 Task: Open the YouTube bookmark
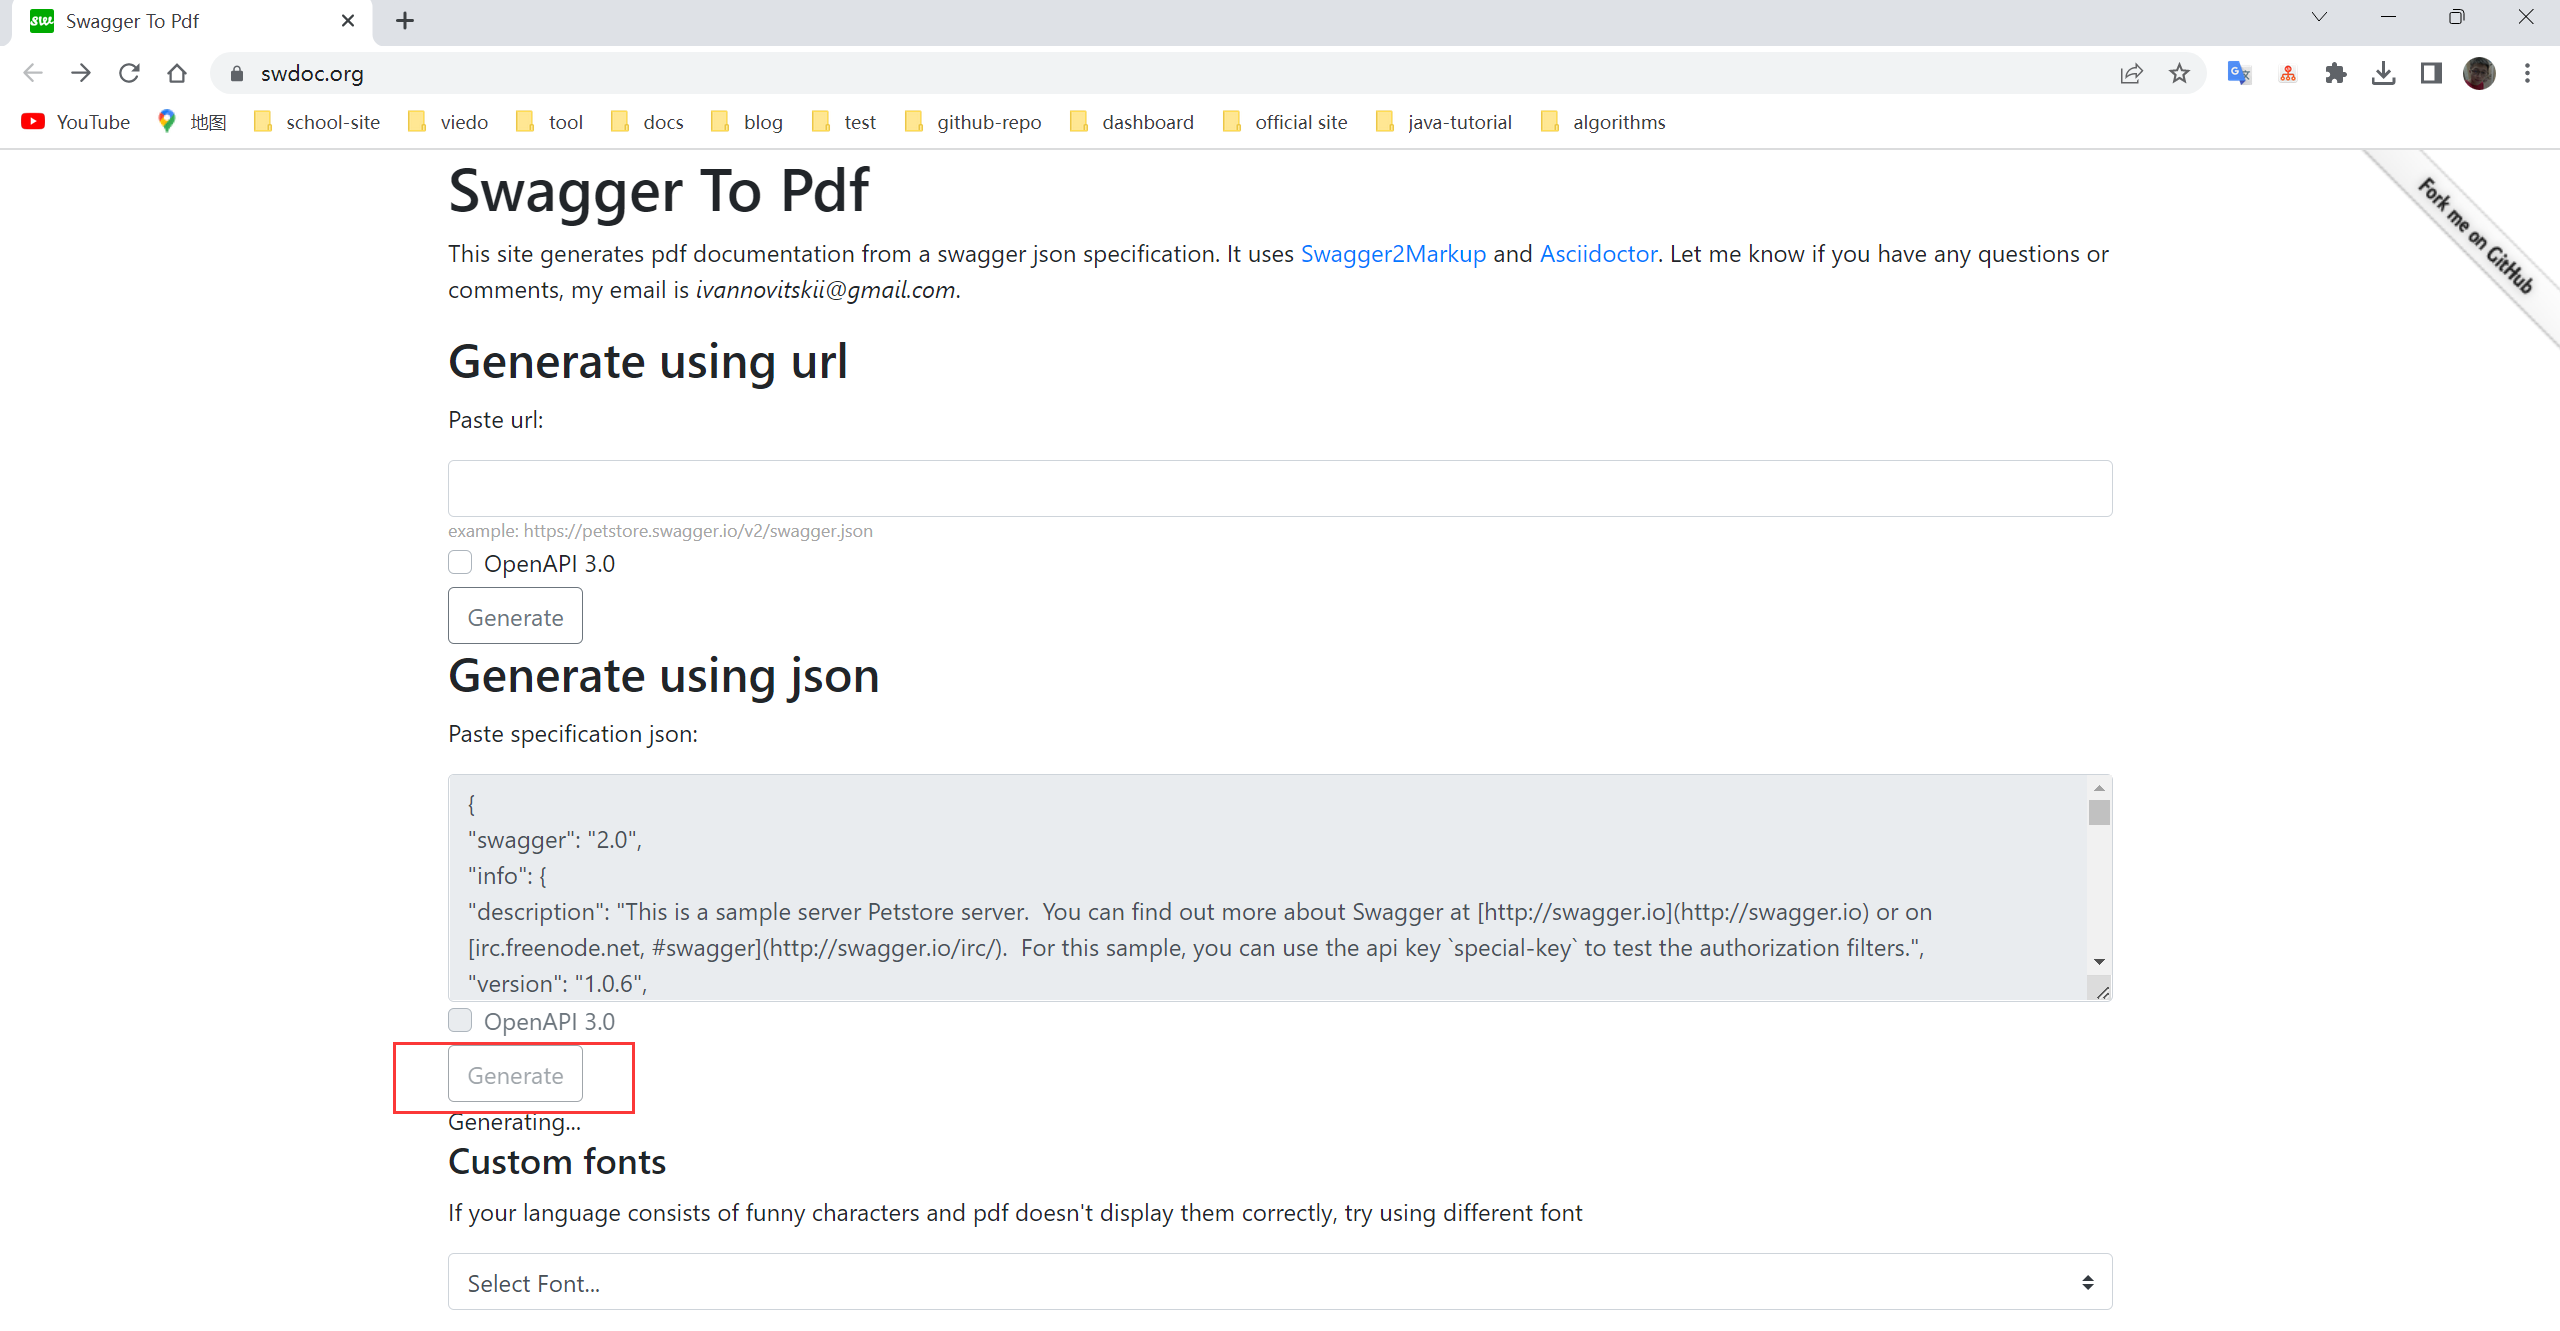tap(76, 122)
